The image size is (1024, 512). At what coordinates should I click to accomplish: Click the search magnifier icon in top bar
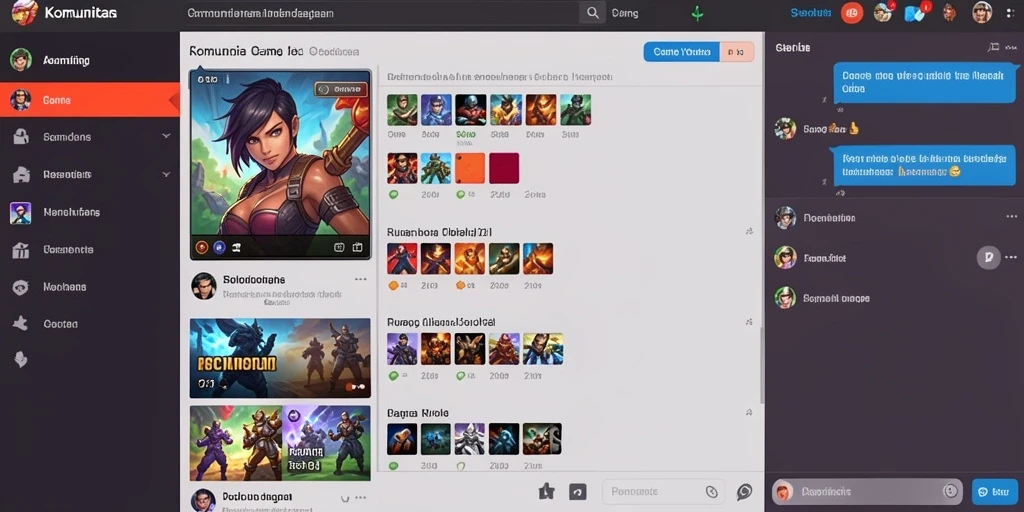(592, 12)
